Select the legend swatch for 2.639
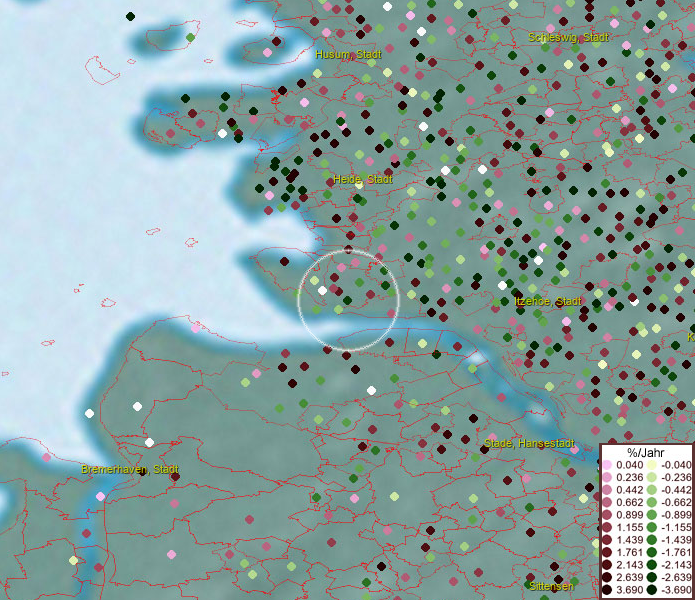This screenshot has height=600, width=695. tap(607, 577)
